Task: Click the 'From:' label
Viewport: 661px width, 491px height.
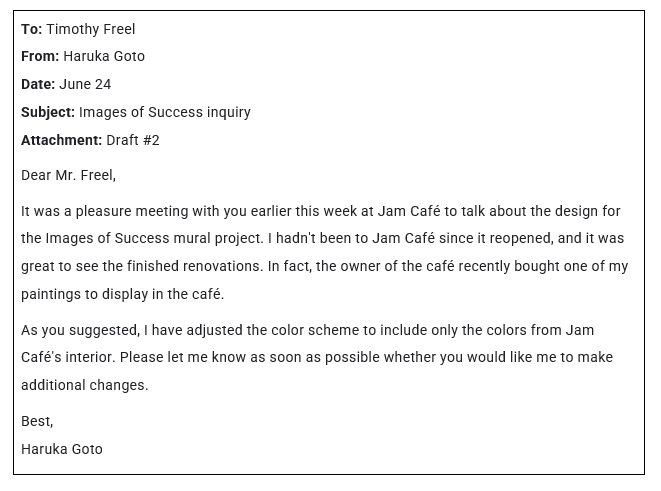Action: point(40,57)
